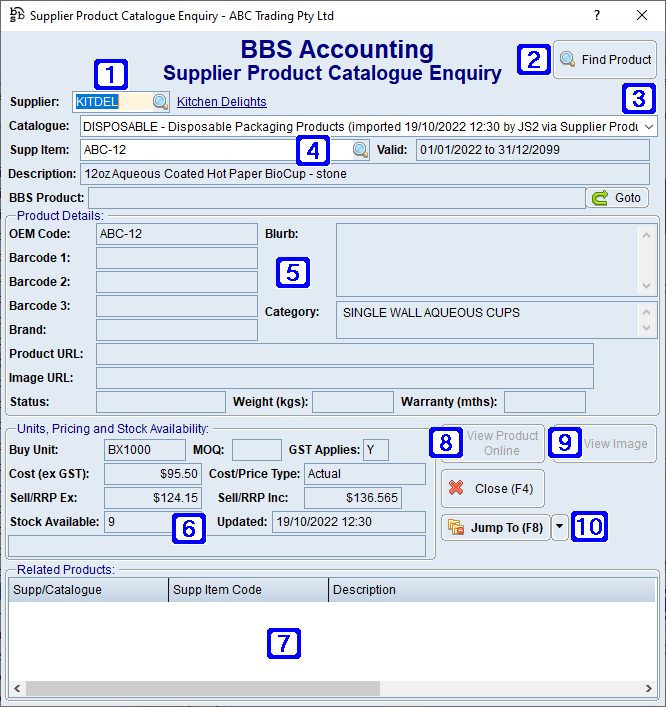Screen dimensions: 666x707
Task: Click the Description field showing BioCup text
Action: coord(365,174)
